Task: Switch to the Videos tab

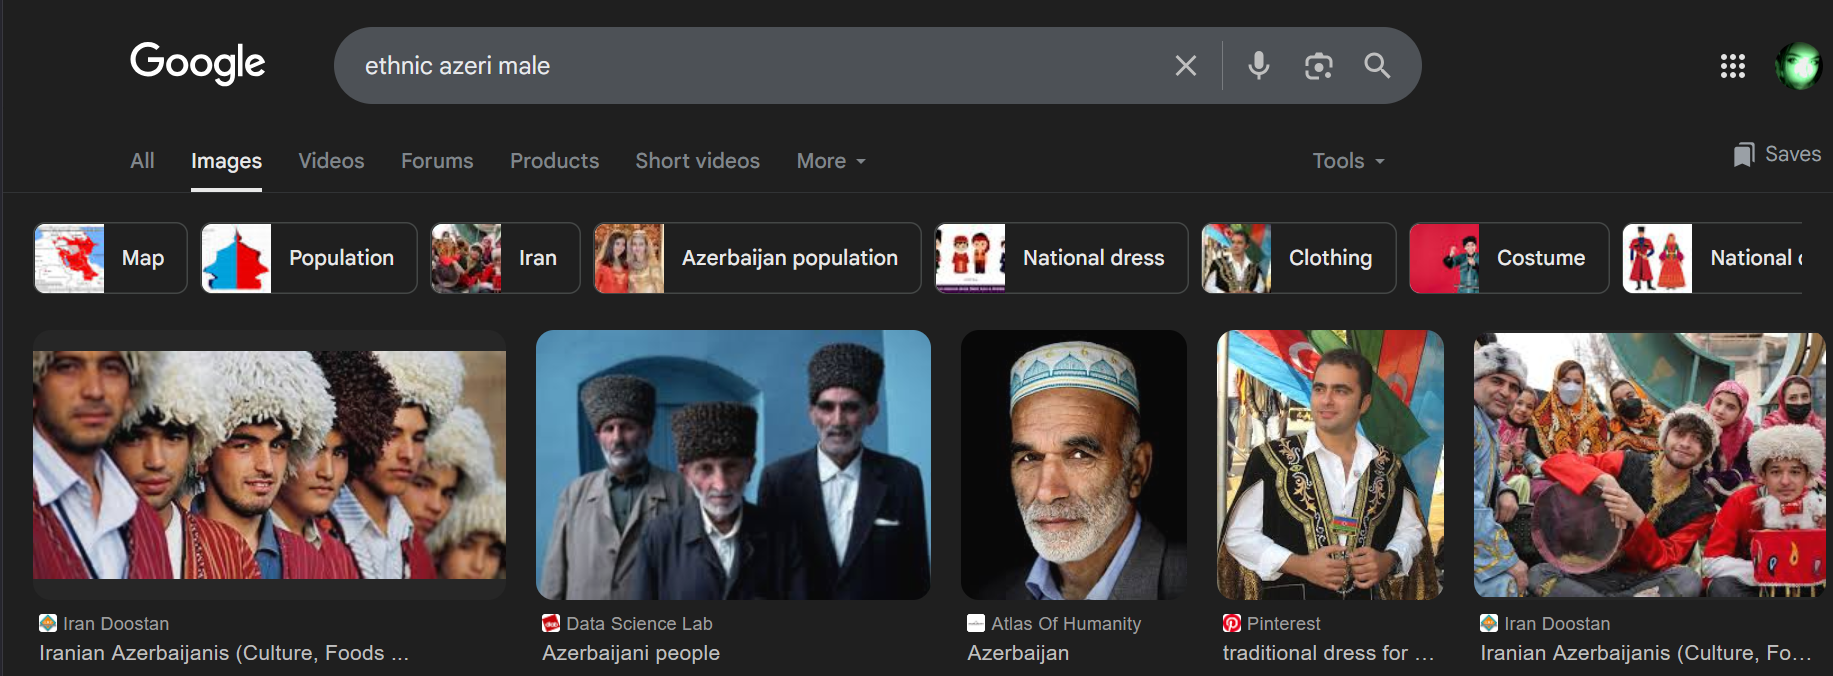Action: (x=331, y=161)
